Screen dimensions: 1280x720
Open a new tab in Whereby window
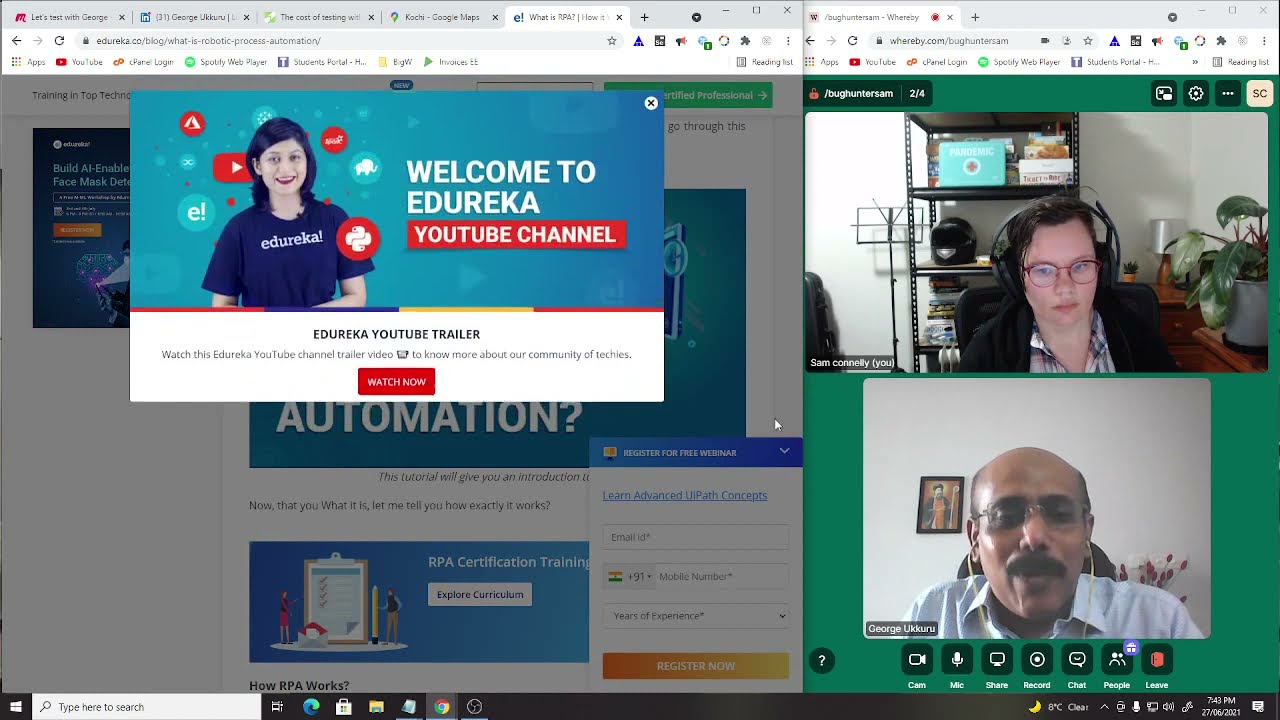975,17
